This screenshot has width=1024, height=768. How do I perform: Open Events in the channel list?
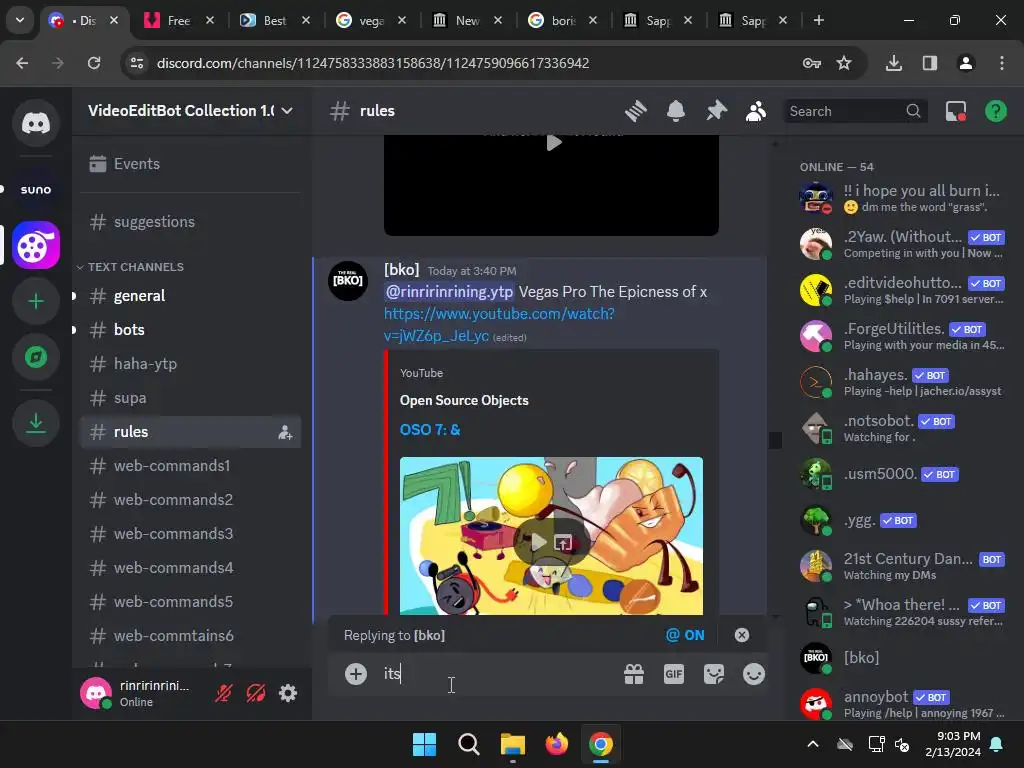(x=190, y=164)
